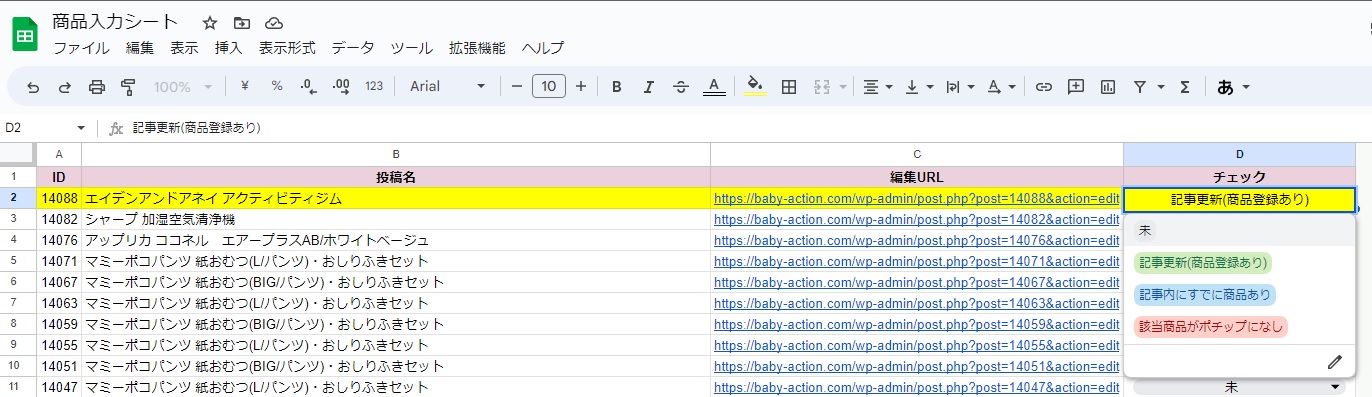Format the cell as percent
This screenshot has width=1372, height=397.
click(277, 87)
